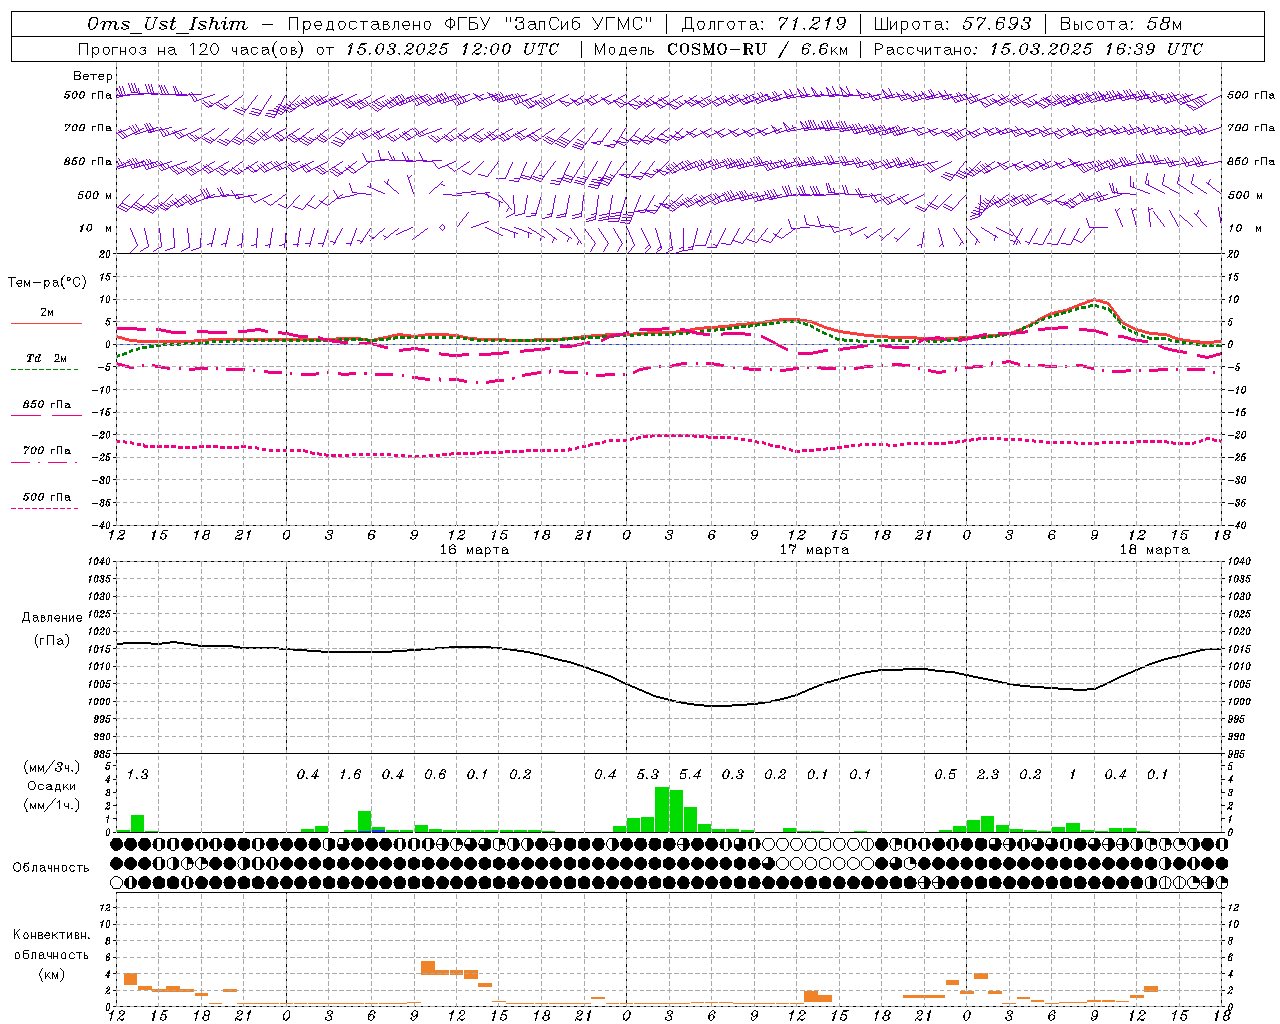Click the Давление pressure panel label
The image size is (1280, 1024).
(x=52, y=618)
